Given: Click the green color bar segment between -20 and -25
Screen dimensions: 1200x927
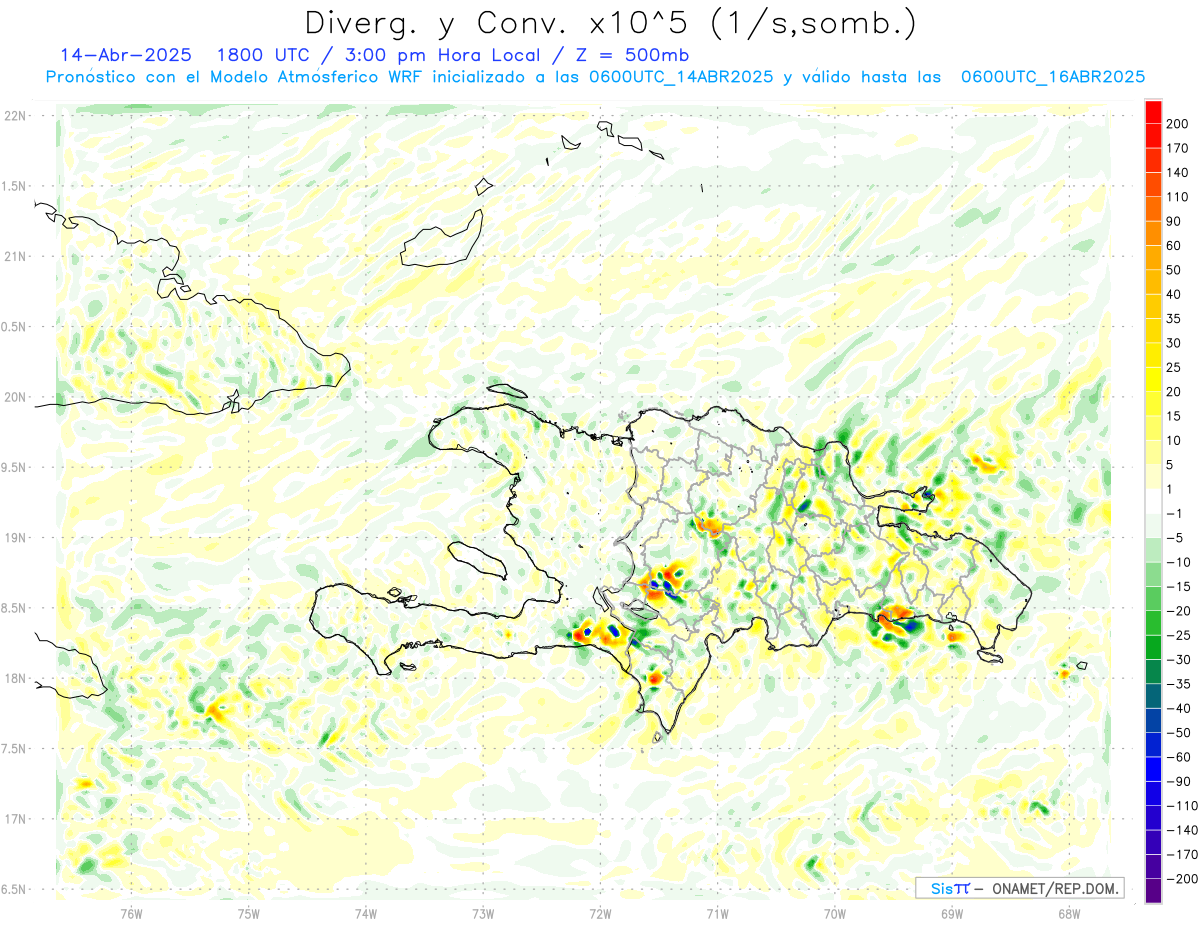Looking at the screenshot, I should (1153, 623).
